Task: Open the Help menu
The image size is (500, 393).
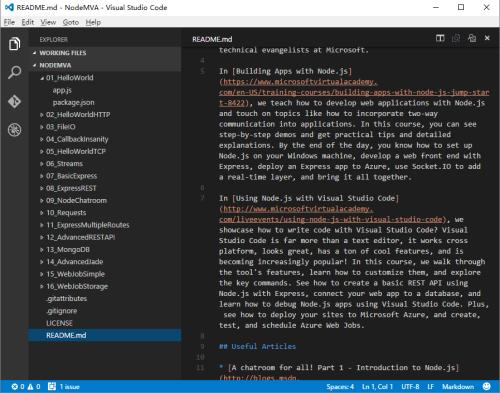Action: [93, 22]
